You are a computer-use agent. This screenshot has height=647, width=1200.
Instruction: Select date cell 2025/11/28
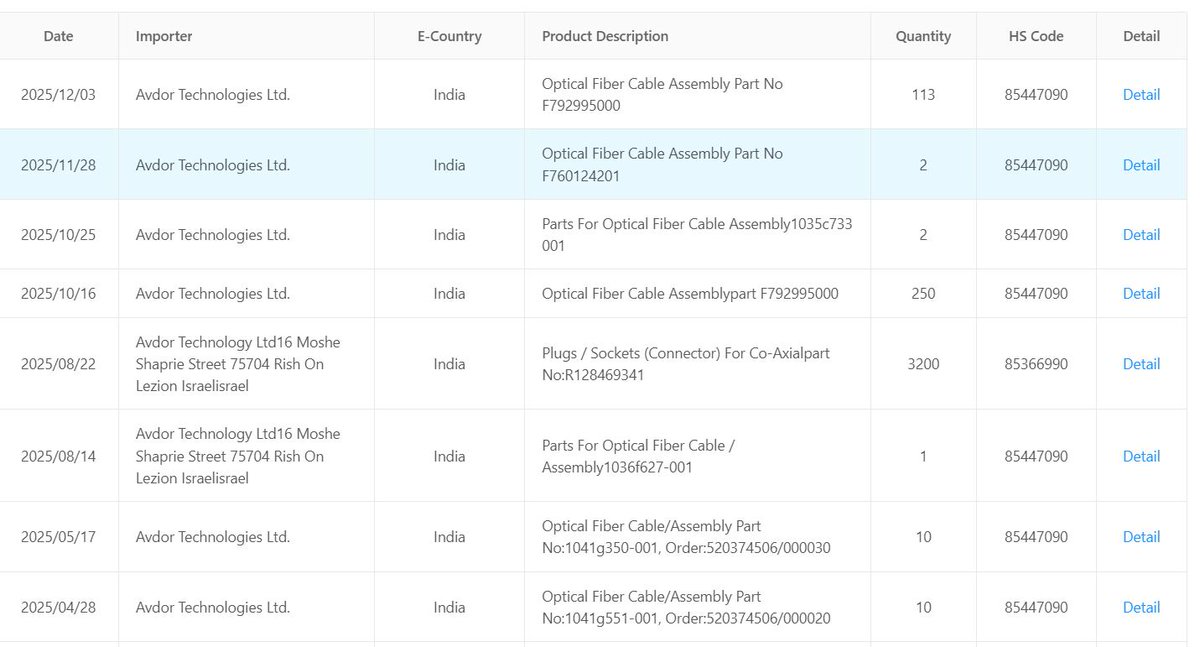[58, 165]
